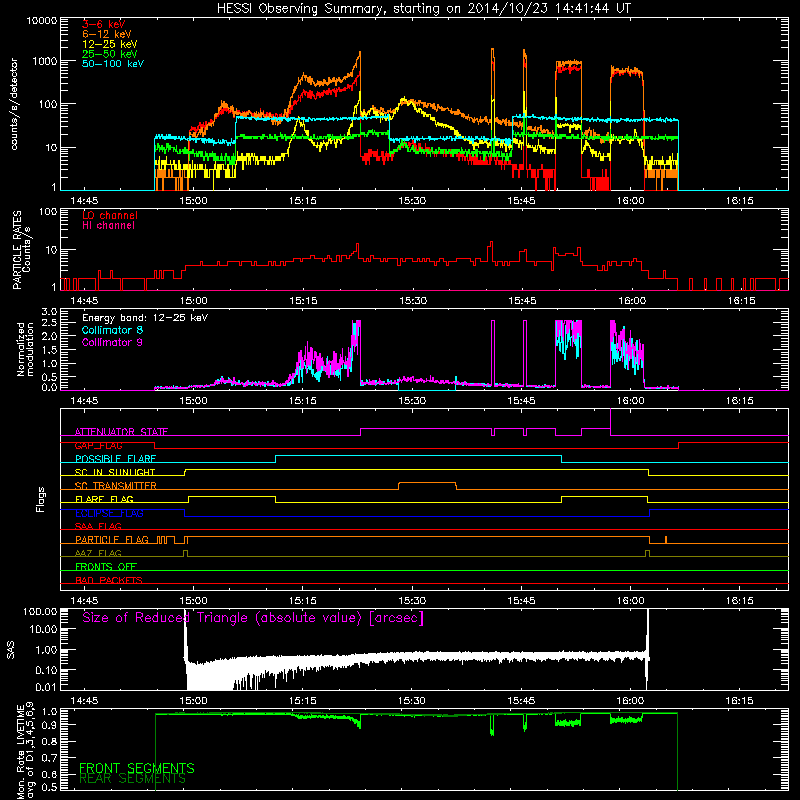Click the 10000 y-axis label on counts plot
800x800 pixels.
click(42, 21)
